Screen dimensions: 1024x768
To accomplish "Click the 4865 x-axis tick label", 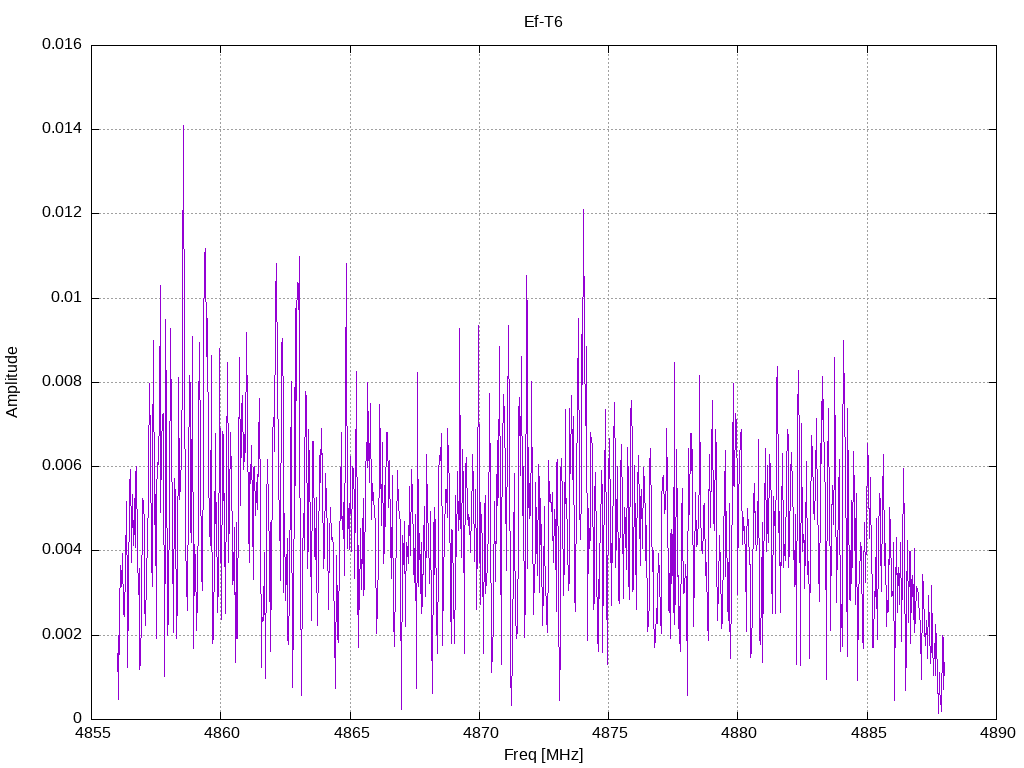I will [x=351, y=733].
